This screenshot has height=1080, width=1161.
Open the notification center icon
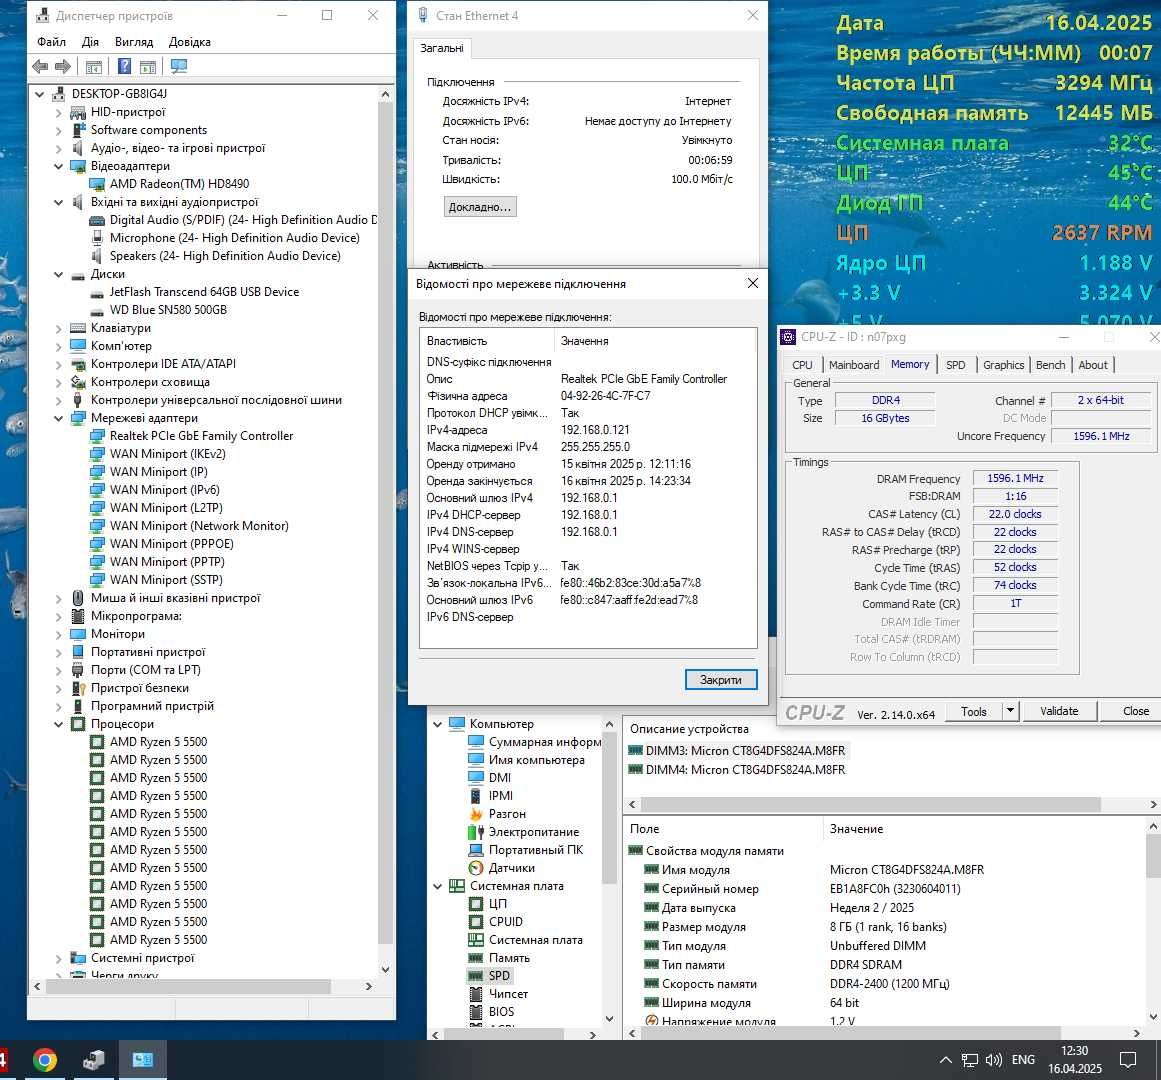coord(1128,1060)
